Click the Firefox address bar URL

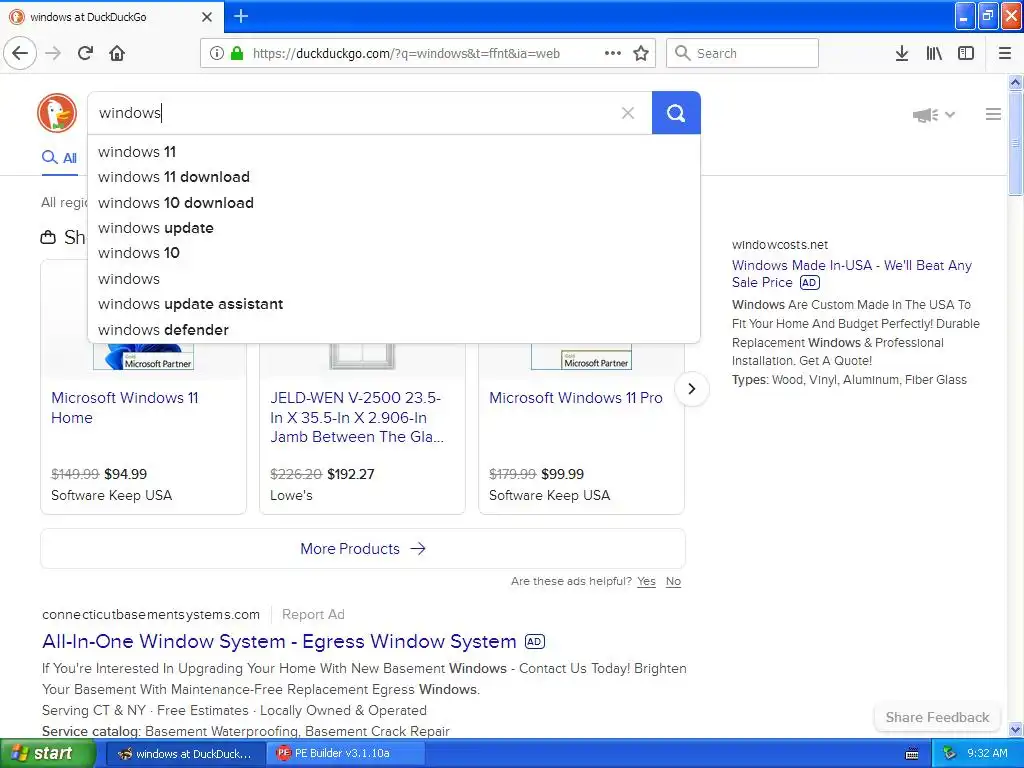click(x=406, y=54)
